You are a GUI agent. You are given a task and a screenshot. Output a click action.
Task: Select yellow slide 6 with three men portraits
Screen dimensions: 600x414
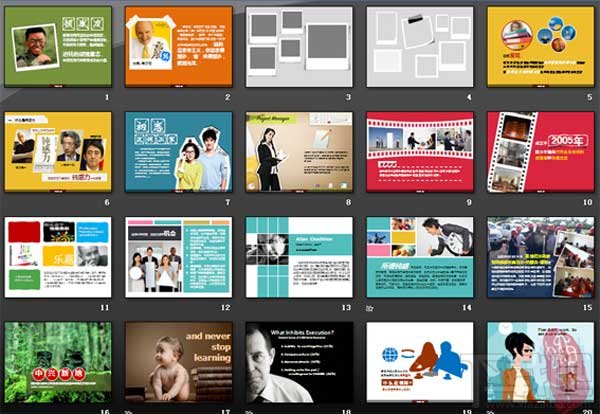(x=58, y=152)
